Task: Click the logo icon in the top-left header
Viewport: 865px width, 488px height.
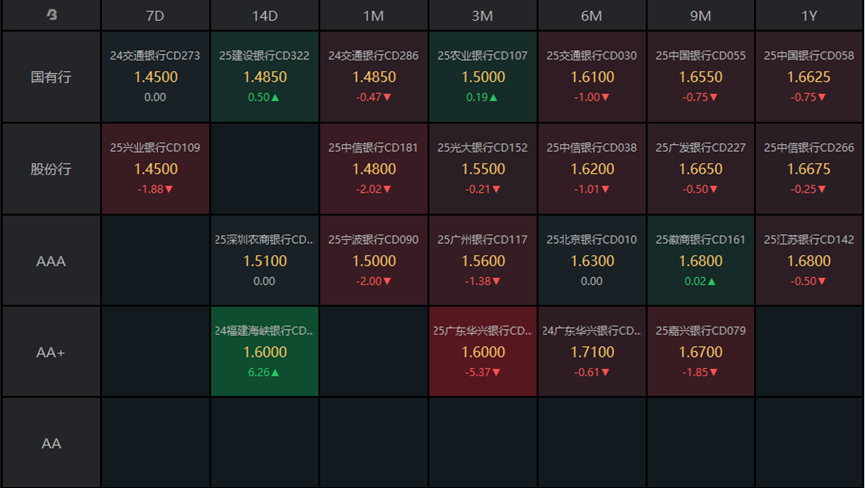Action: pos(51,15)
